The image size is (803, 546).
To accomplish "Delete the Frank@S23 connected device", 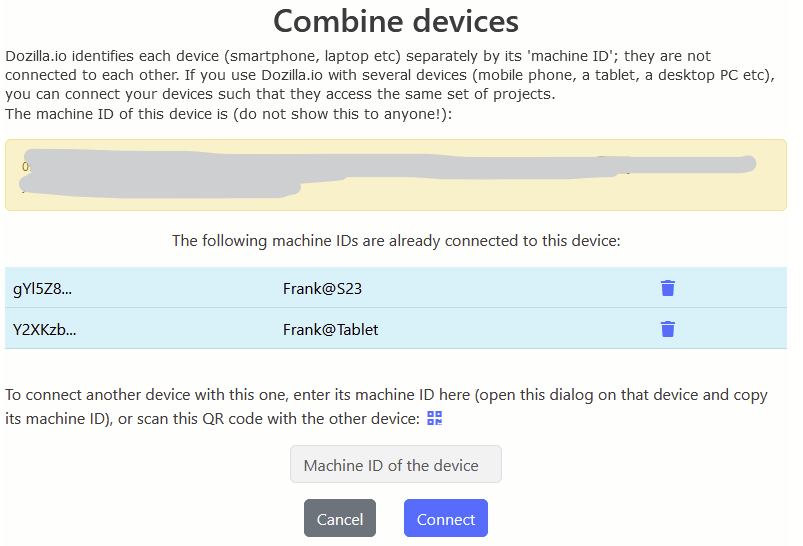I will (668, 288).
